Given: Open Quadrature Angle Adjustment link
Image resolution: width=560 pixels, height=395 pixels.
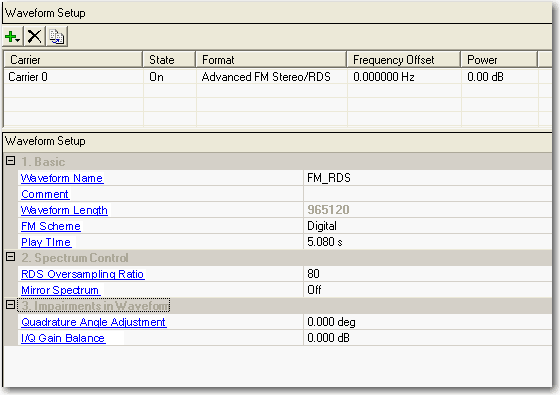Looking at the screenshot, I should (93, 322).
